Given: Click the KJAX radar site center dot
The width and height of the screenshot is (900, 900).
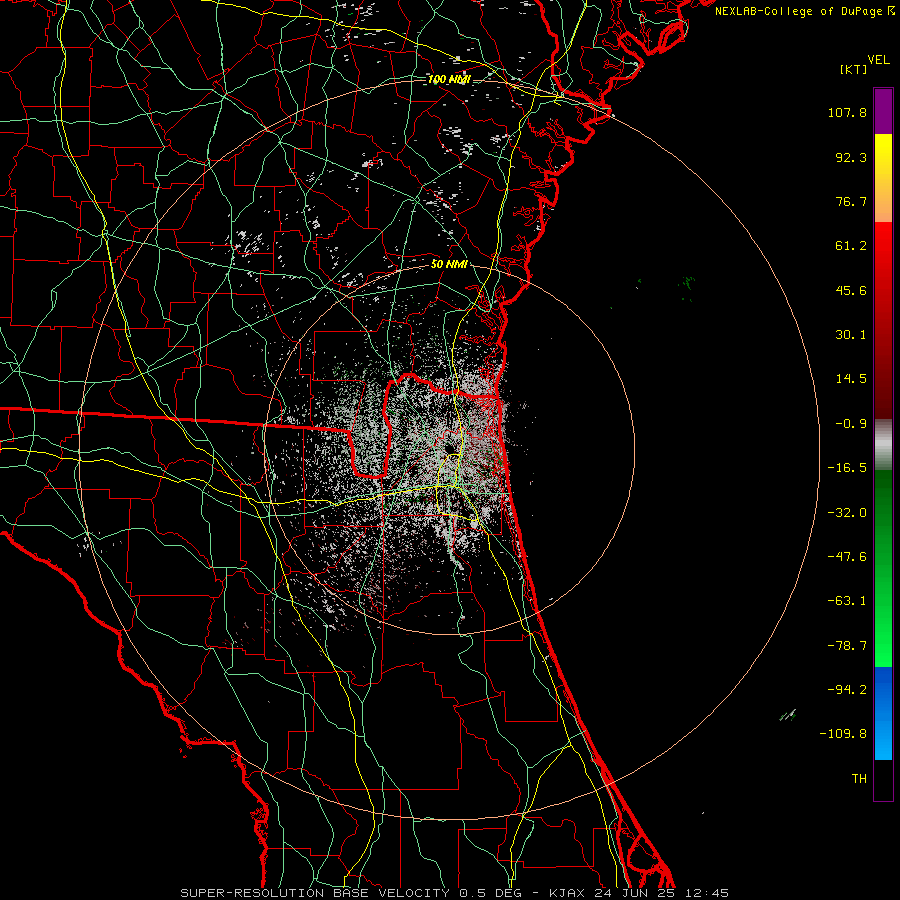Looking at the screenshot, I should click(449, 448).
